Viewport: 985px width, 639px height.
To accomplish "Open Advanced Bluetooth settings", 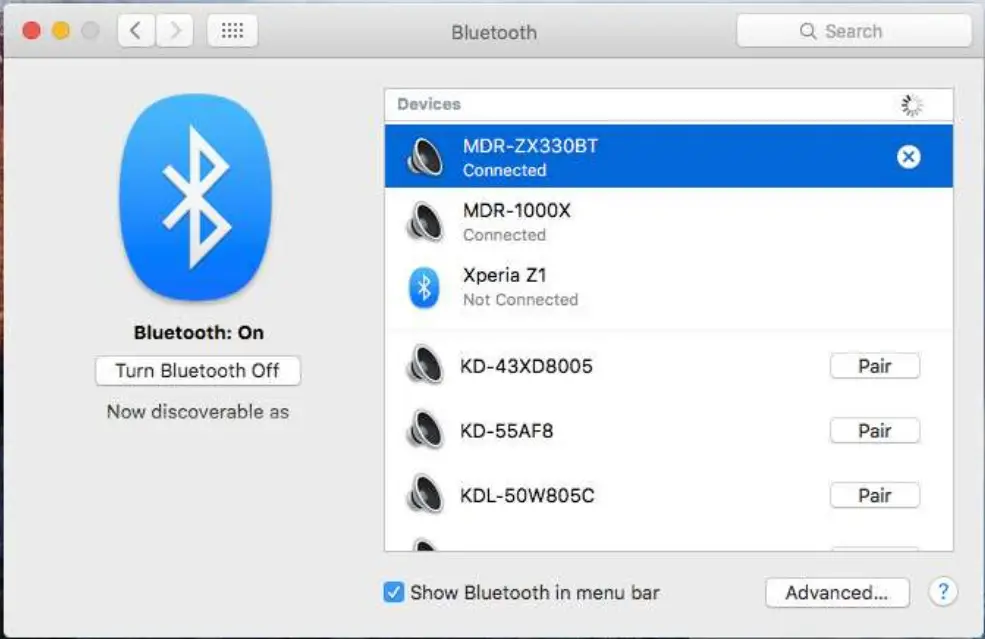I will [x=836, y=592].
